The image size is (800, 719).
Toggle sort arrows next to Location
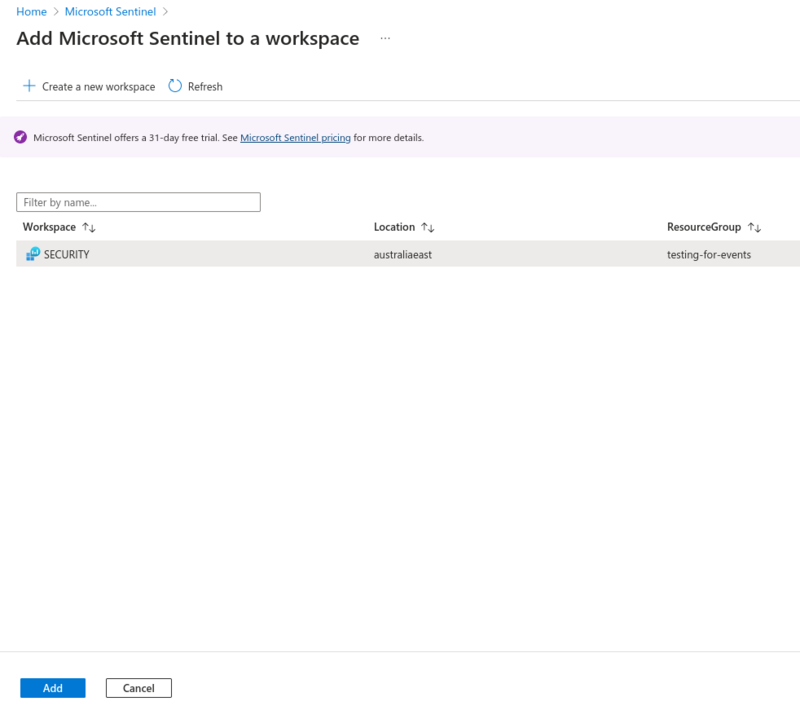pos(428,228)
